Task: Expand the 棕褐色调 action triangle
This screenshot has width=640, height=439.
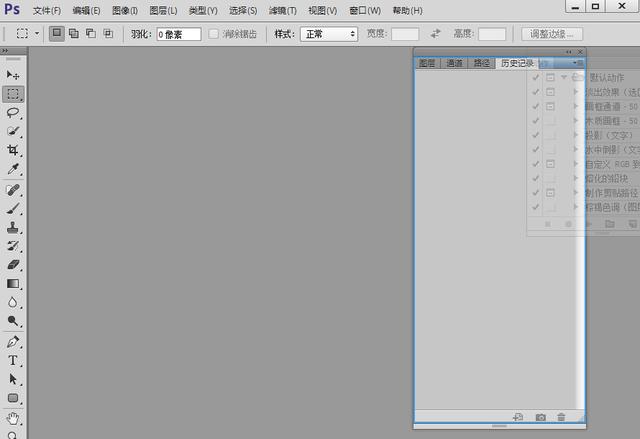Action: (576, 207)
